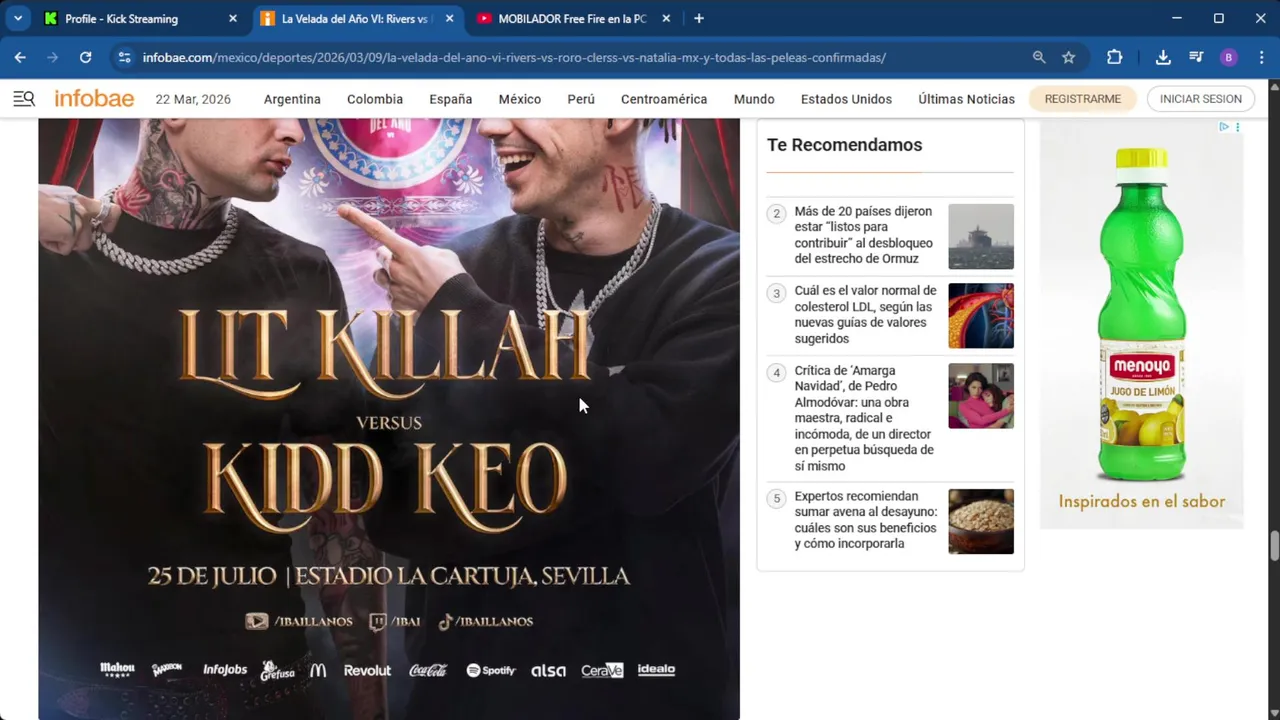
Task: Reload the current page
Action: click(x=86, y=58)
